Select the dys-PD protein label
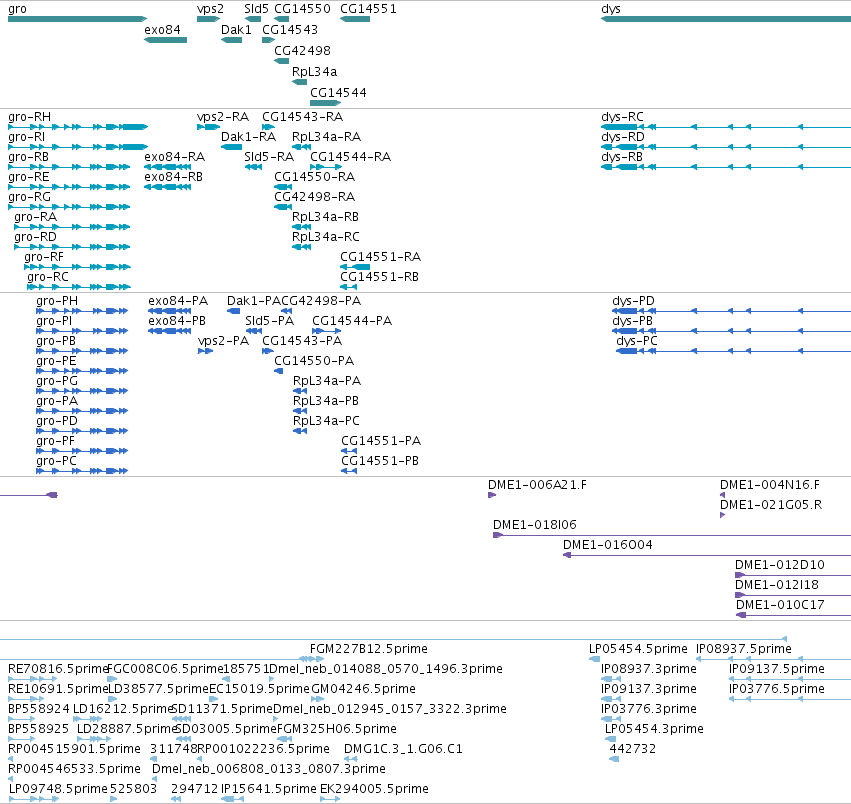This screenshot has width=851, height=804. coord(633,301)
